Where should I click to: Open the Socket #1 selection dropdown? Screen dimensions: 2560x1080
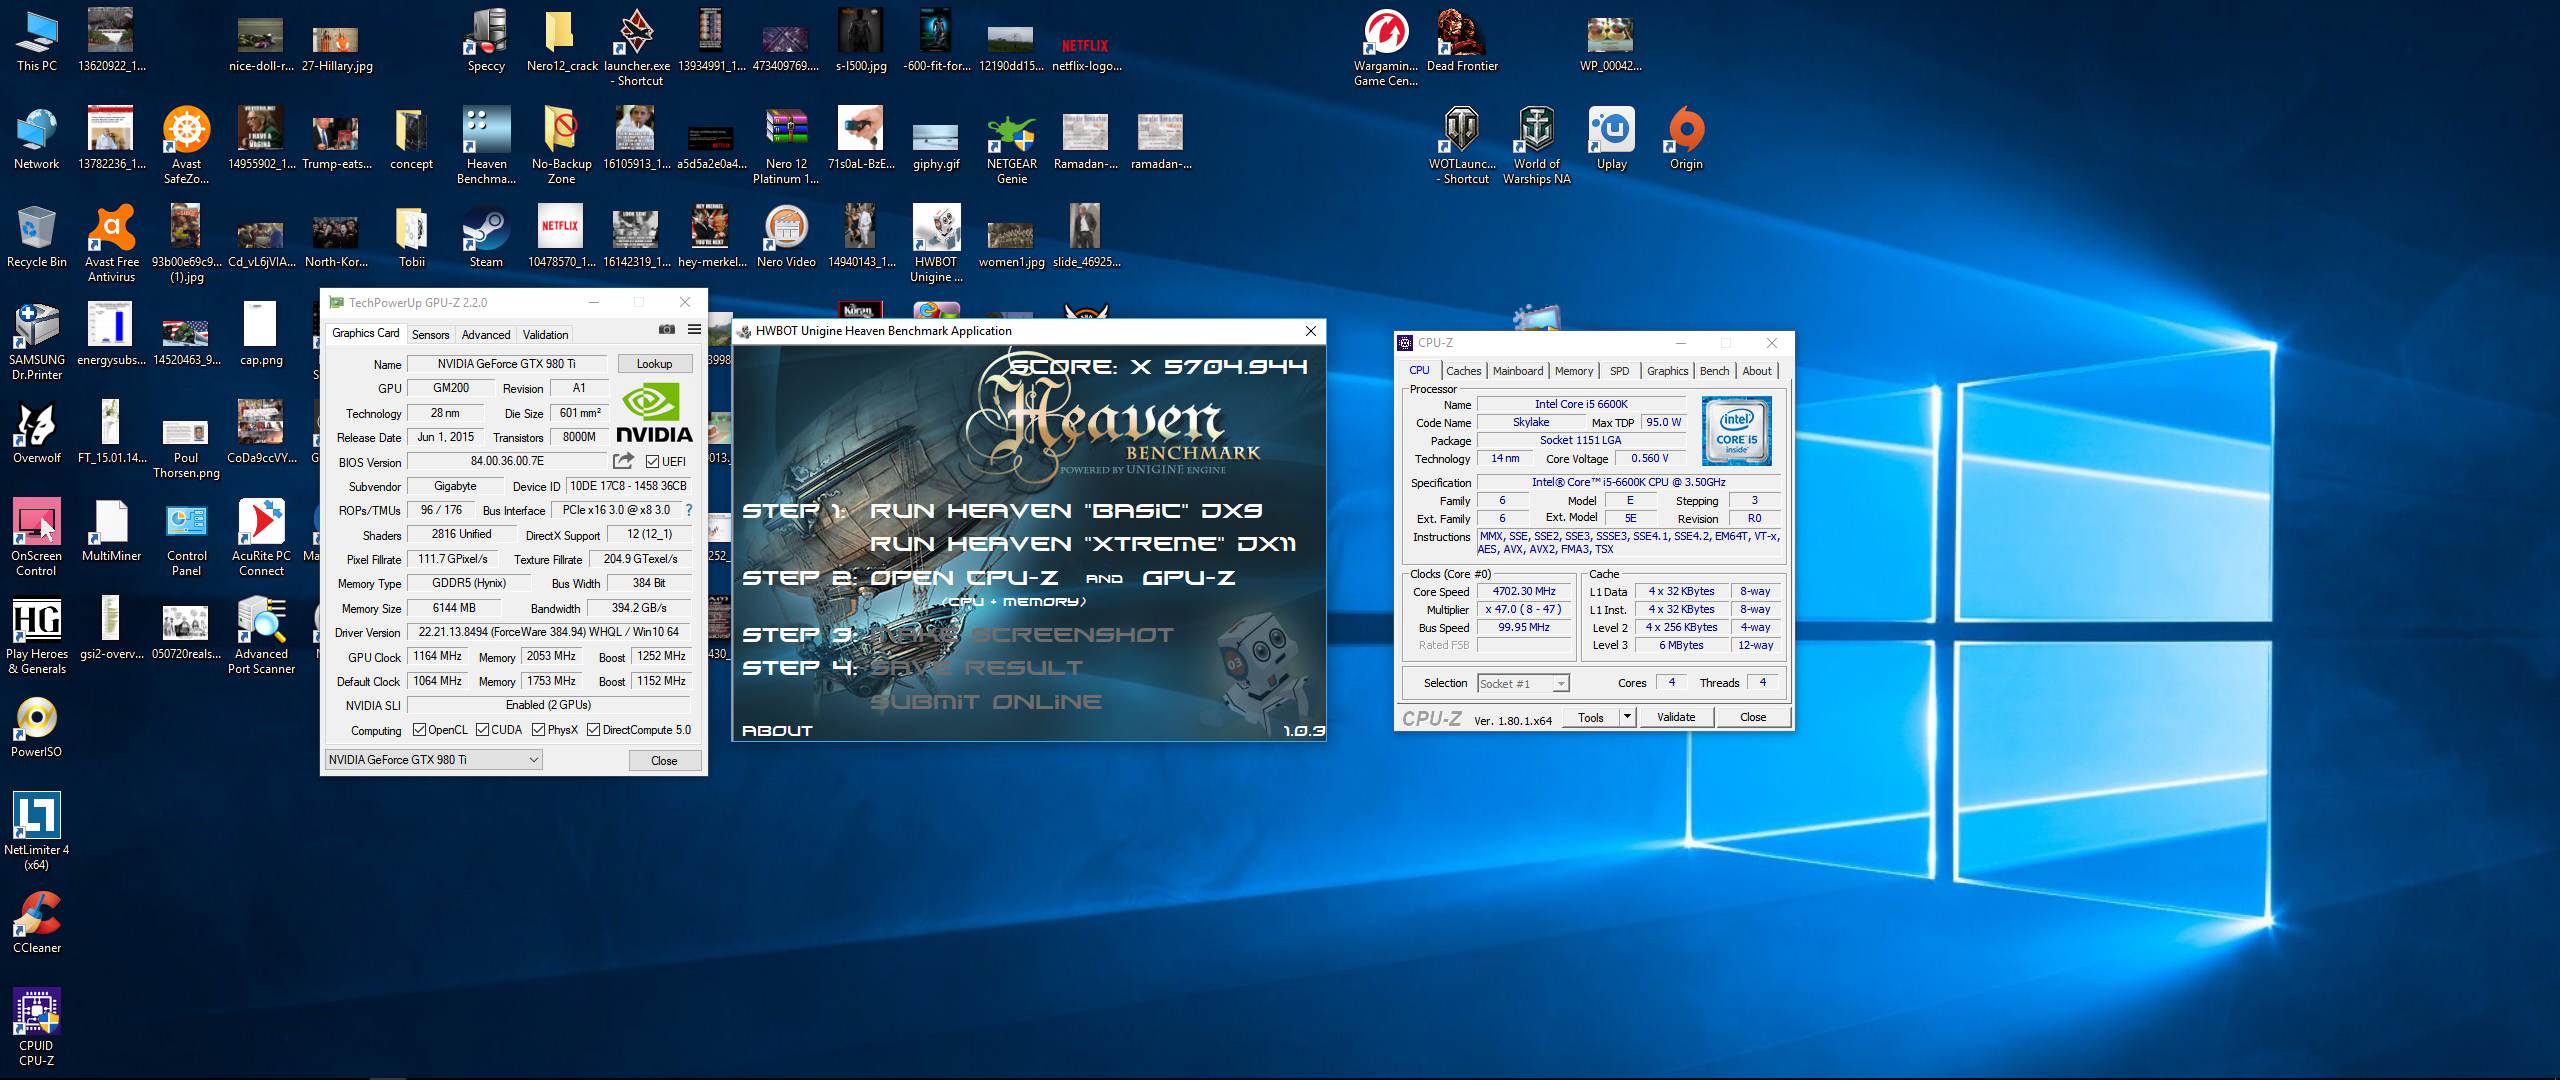[1523, 683]
